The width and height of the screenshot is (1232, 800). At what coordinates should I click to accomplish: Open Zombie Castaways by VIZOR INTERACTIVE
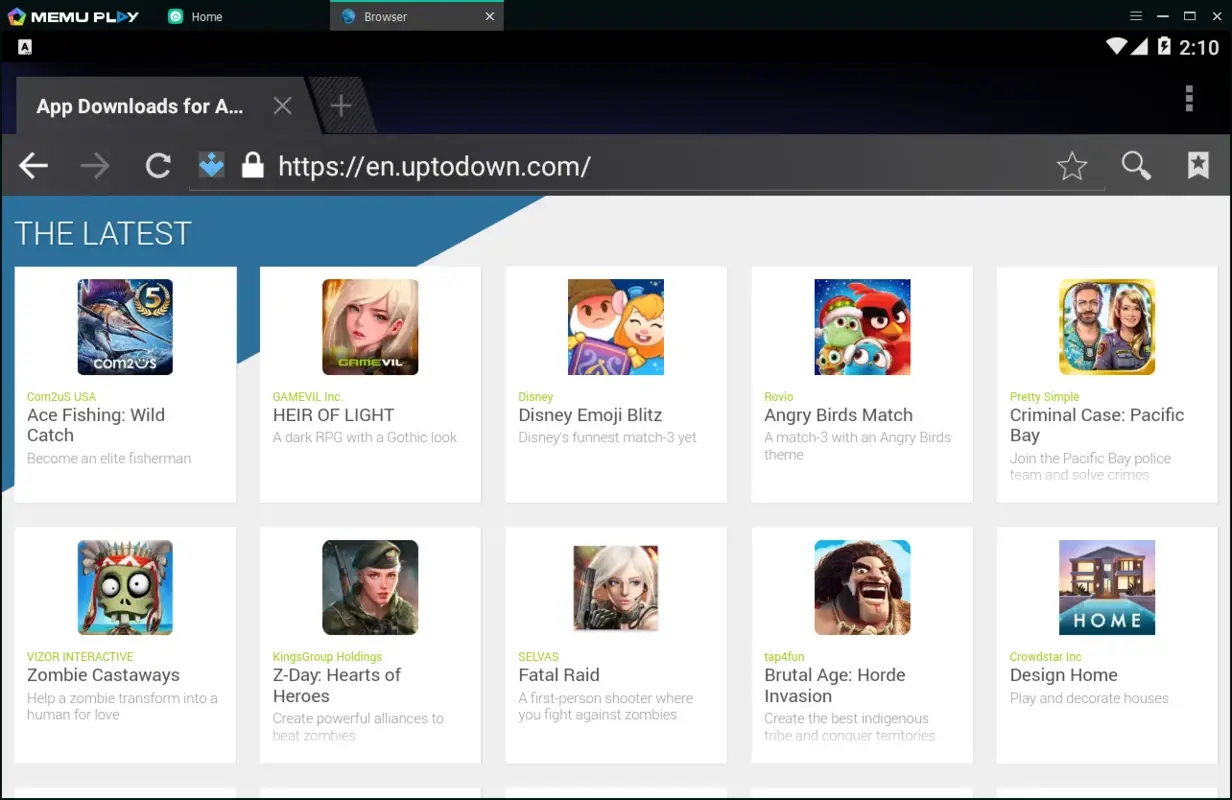coord(125,587)
